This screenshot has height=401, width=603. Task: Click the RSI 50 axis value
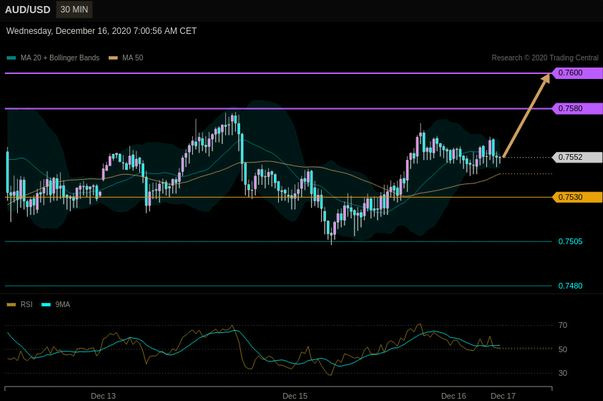coord(563,349)
